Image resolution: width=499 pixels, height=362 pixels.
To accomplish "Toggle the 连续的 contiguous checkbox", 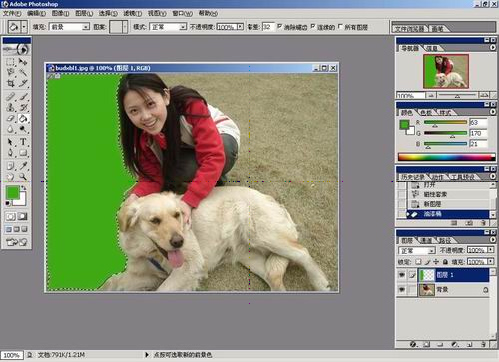I will click(x=313, y=26).
